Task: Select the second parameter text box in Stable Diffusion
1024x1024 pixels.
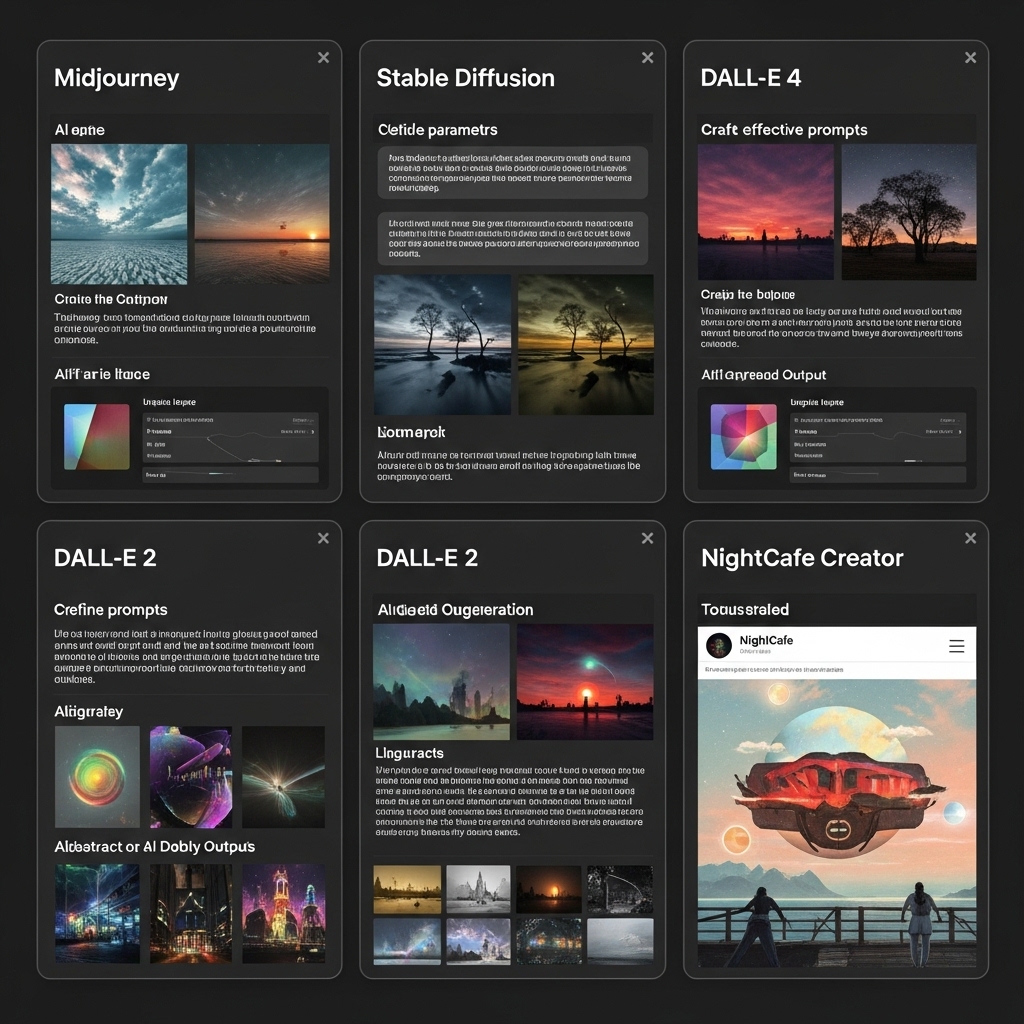Action: pyautogui.click(x=513, y=238)
